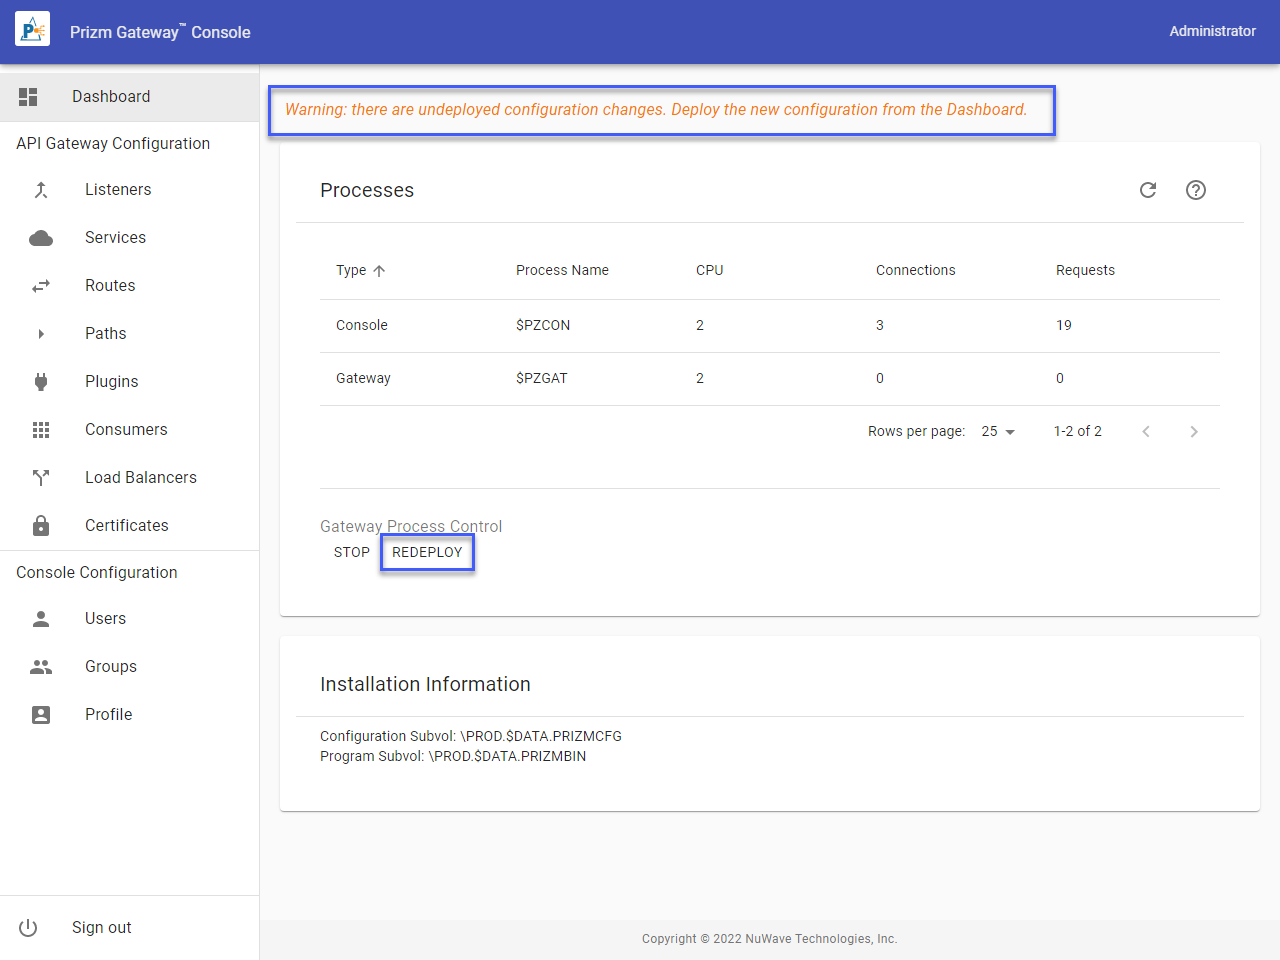Click the Listeners merge icon

point(41,190)
